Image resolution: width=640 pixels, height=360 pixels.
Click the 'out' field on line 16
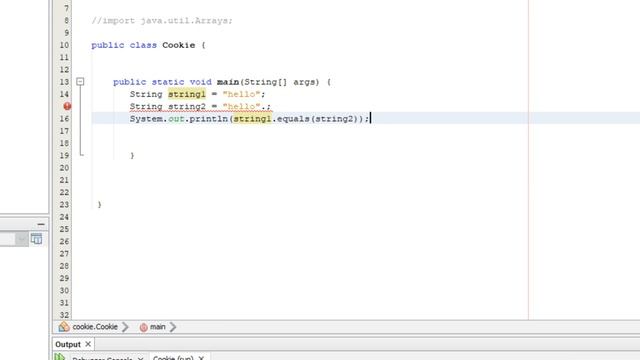tap(176, 119)
